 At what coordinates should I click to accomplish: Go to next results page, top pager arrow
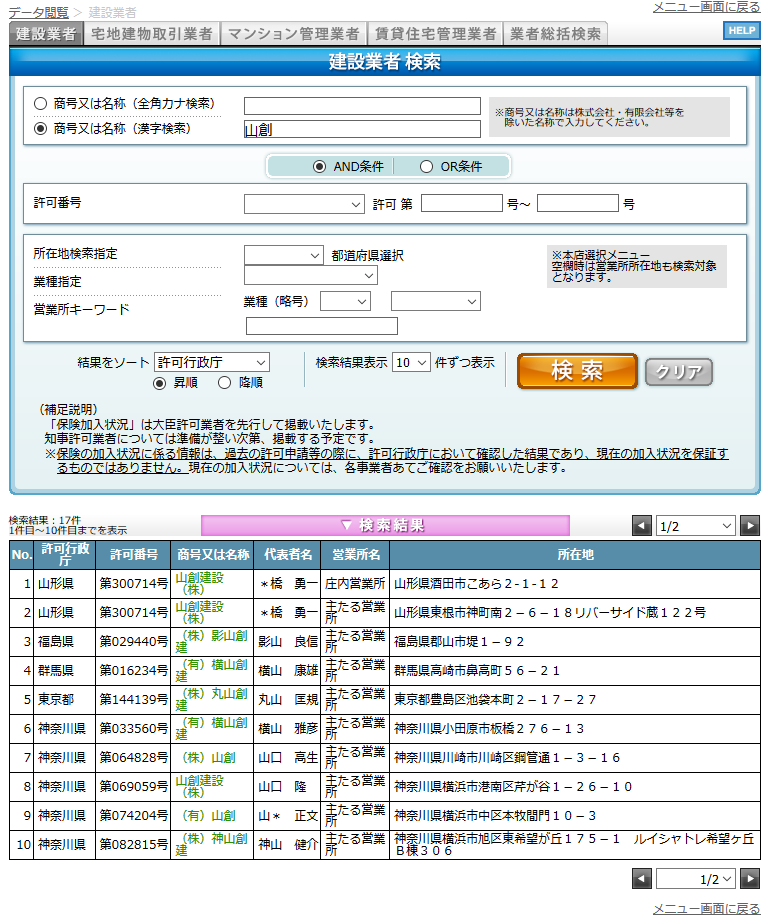click(x=750, y=526)
